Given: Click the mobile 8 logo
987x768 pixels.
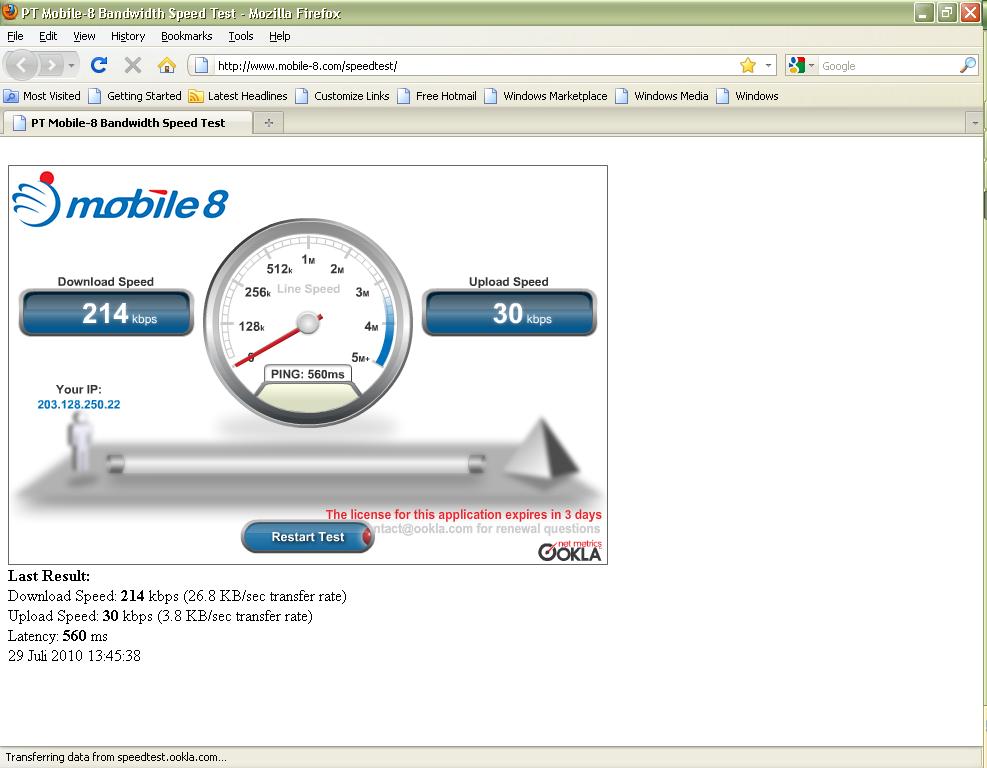Looking at the screenshot, I should (x=120, y=200).
